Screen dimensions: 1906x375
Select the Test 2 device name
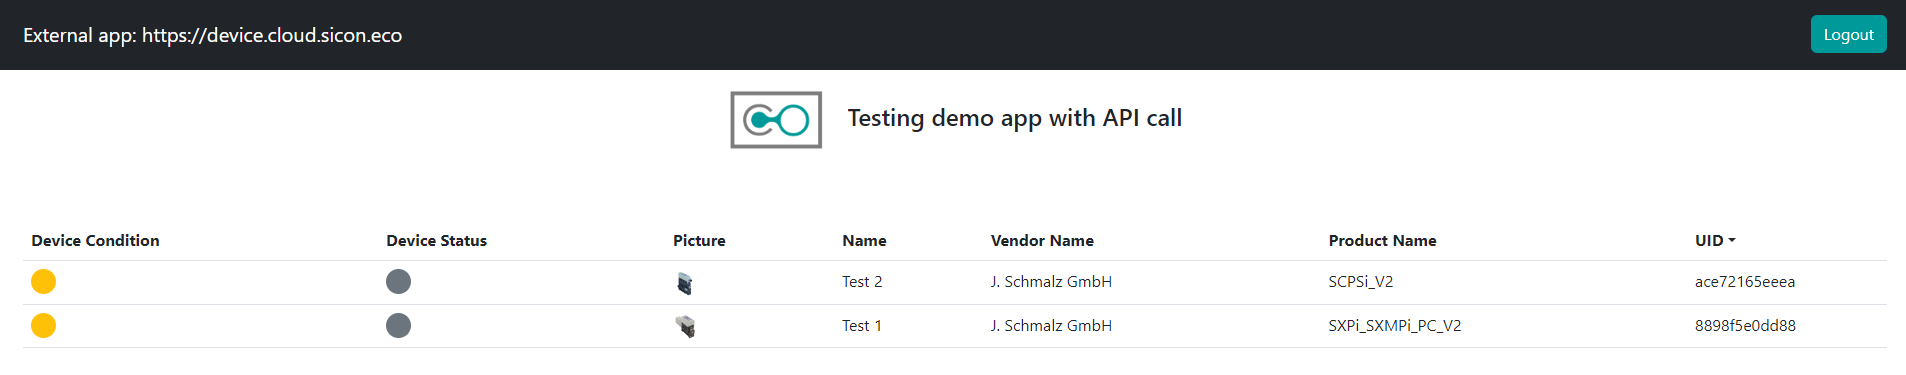[x=862, y=282]
